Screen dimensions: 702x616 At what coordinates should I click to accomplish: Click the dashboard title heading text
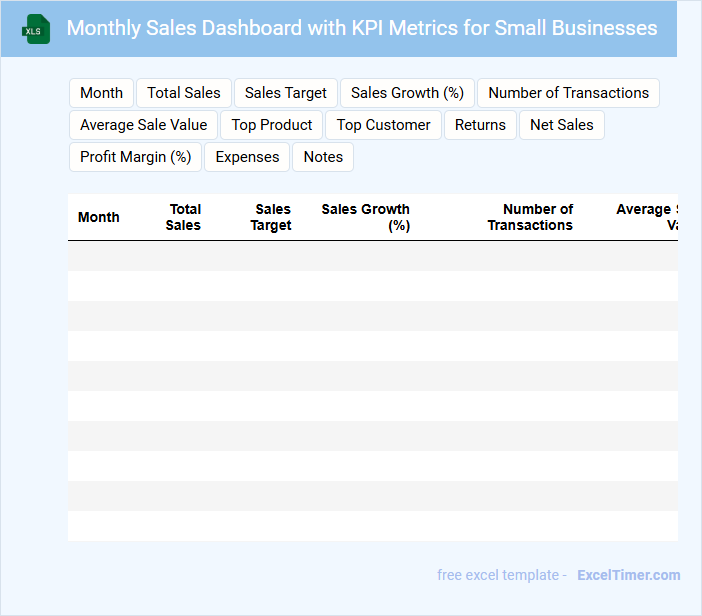click(362, 28)
